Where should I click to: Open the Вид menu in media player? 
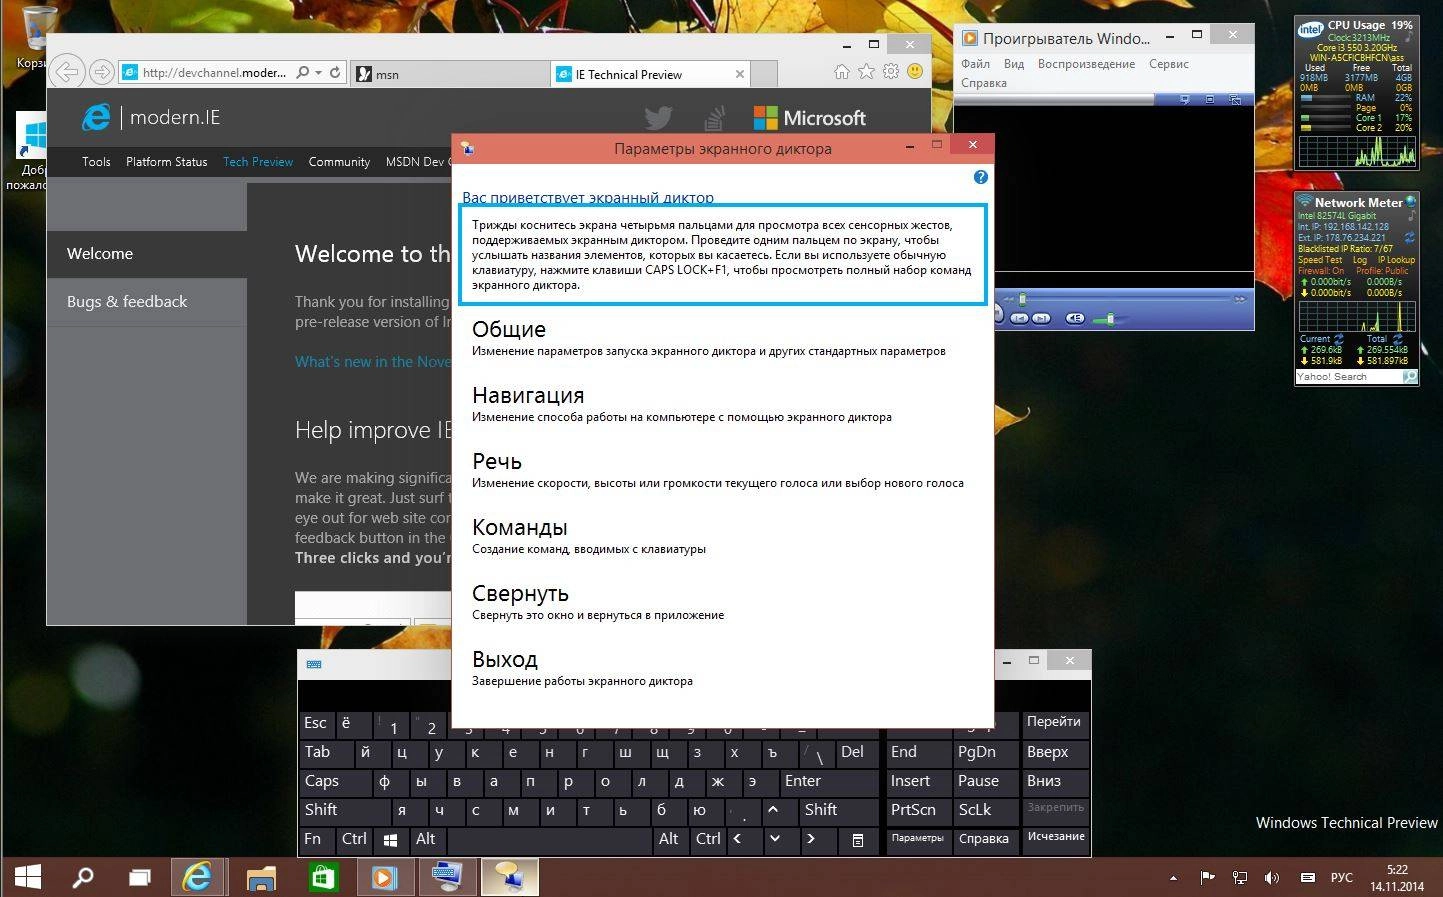click(x=1014, y=64)
